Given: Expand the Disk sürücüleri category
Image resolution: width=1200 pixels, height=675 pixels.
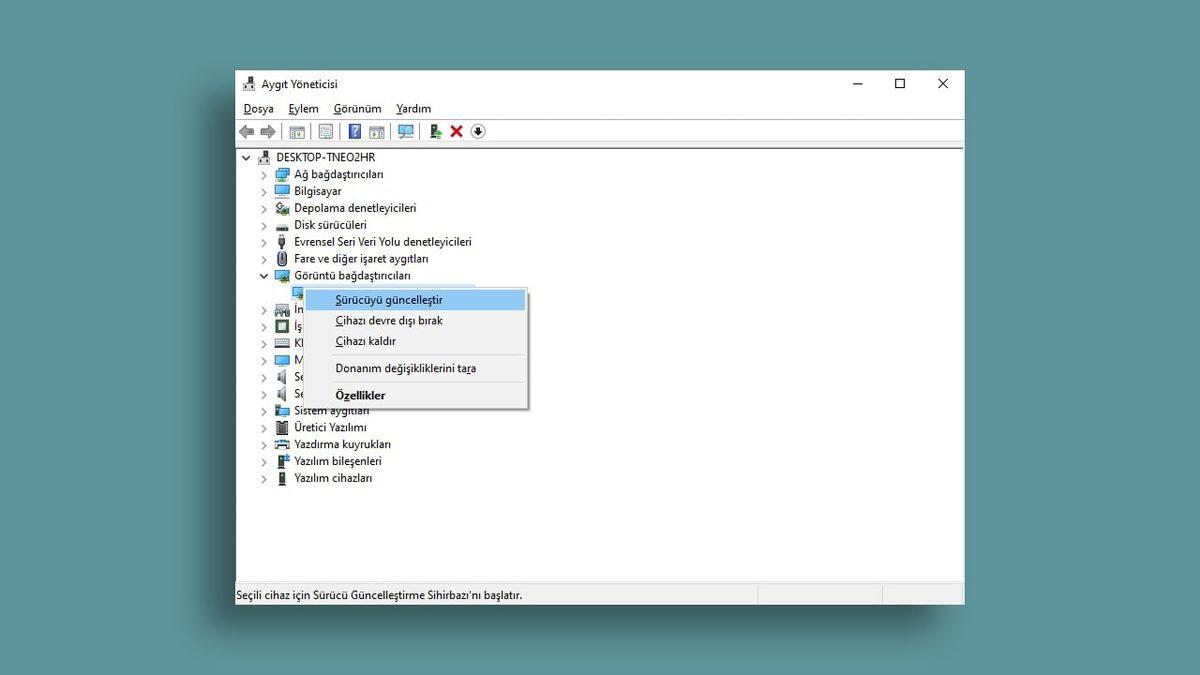Looking at the screenshot, I should [x=264, y=225].
